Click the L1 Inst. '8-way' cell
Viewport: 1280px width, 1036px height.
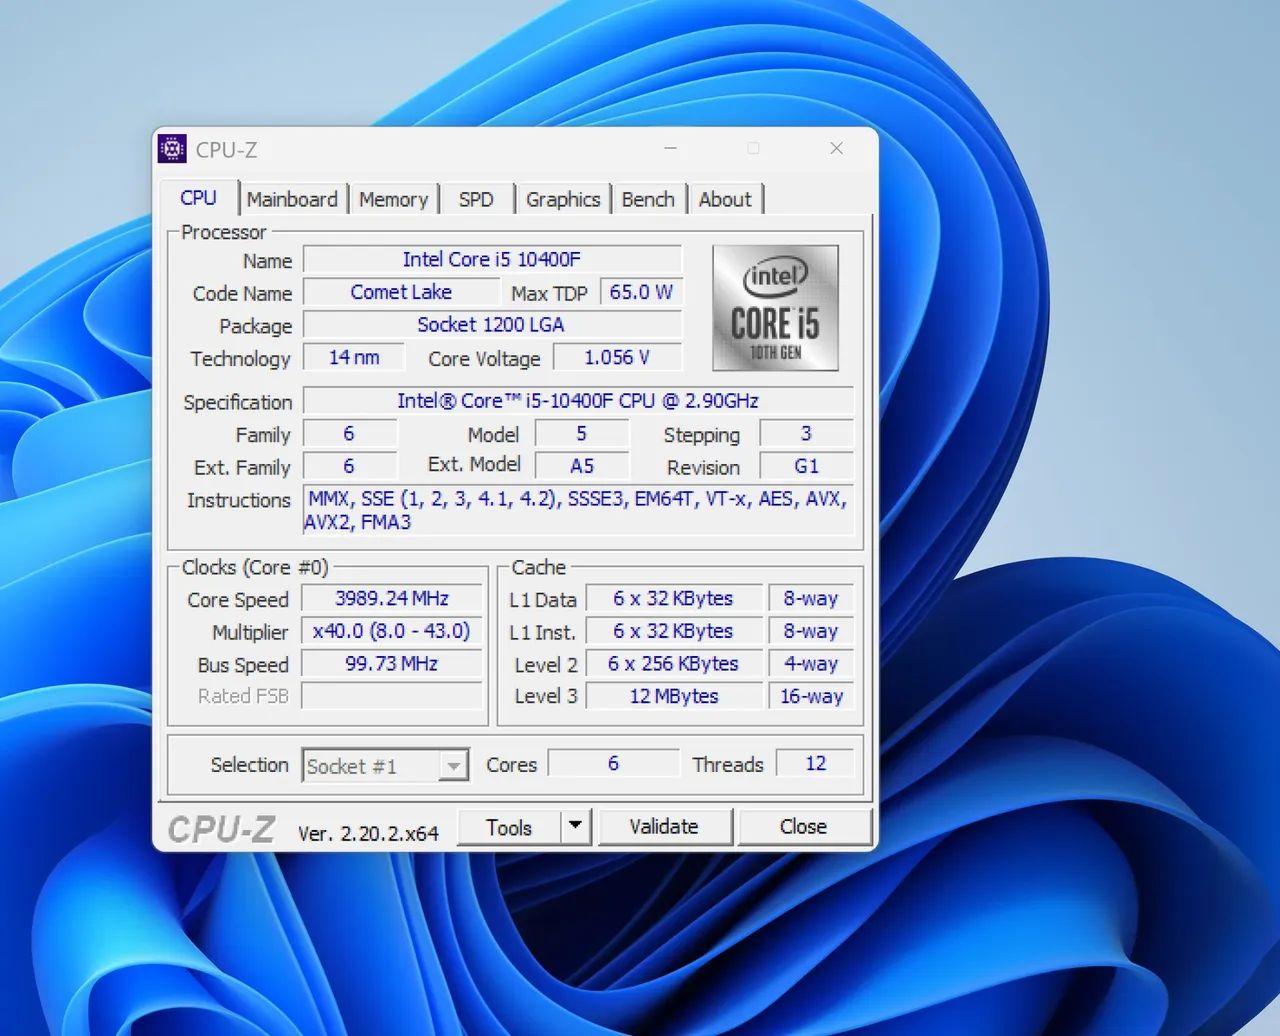[x=811, y=631]
